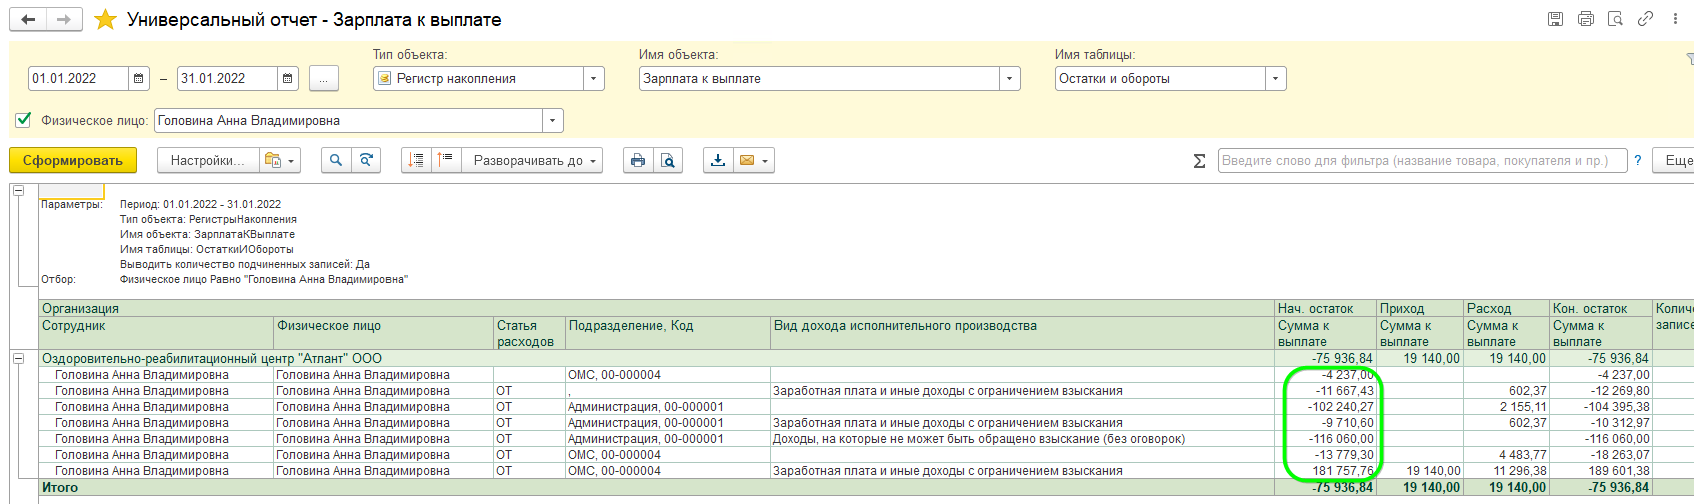Click the top-right preview icon
Image resolution: width=1694 pixels, height=504 pixels.
click(1615, 19)
